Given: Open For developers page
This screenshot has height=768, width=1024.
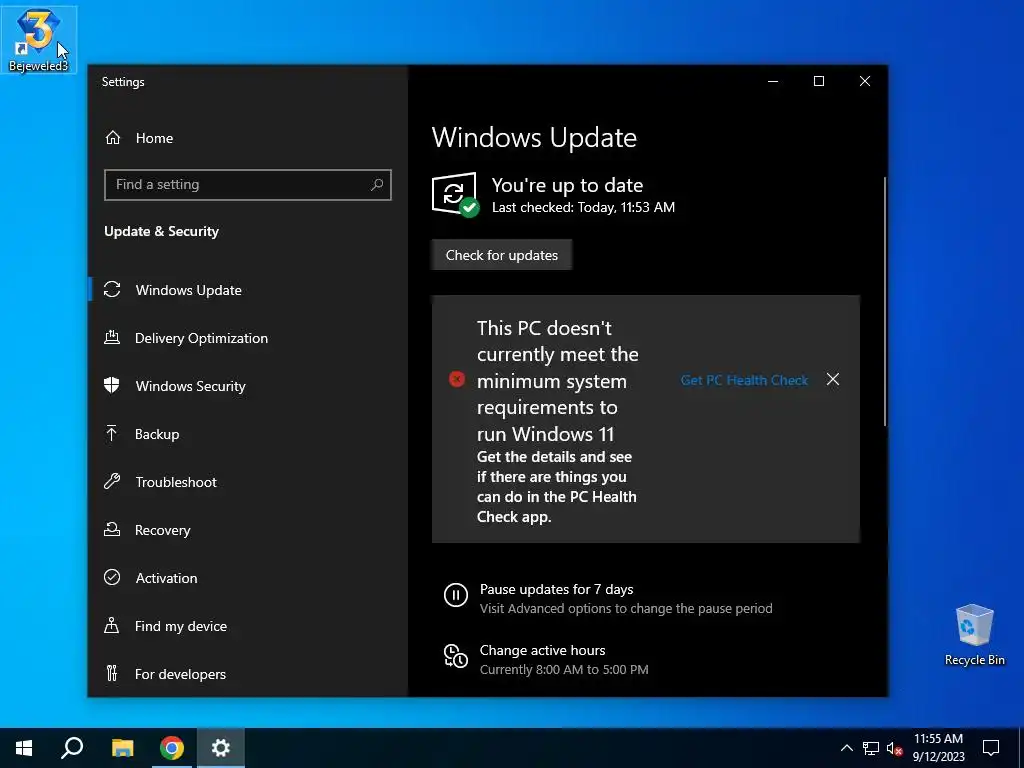Looking at the screenshot, I should [x=180, y=674].
